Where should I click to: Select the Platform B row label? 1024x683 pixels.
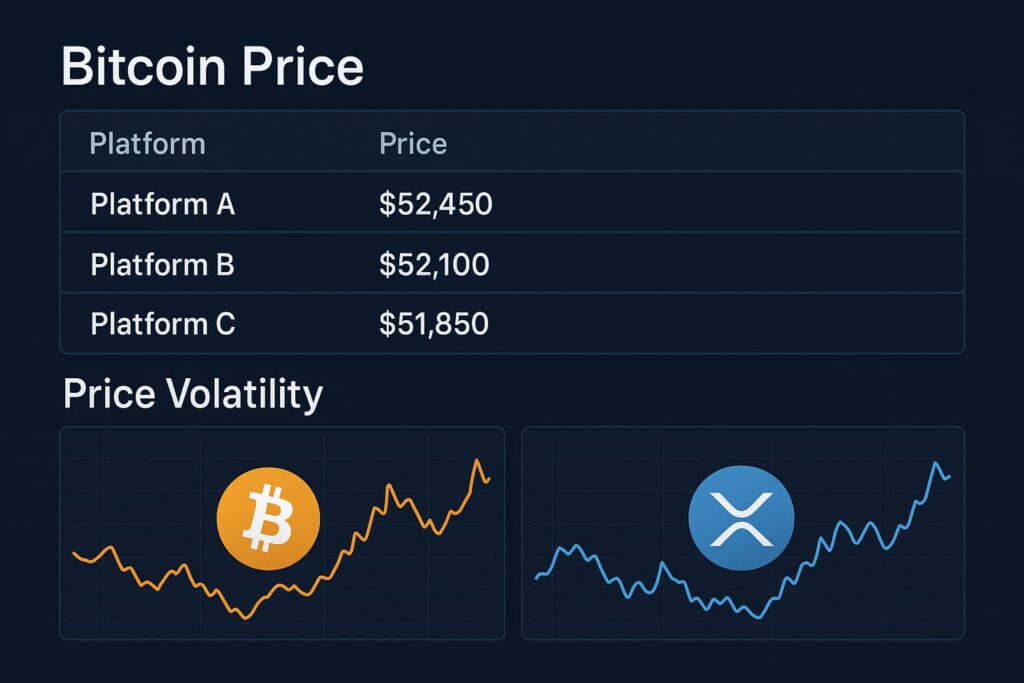162,265
